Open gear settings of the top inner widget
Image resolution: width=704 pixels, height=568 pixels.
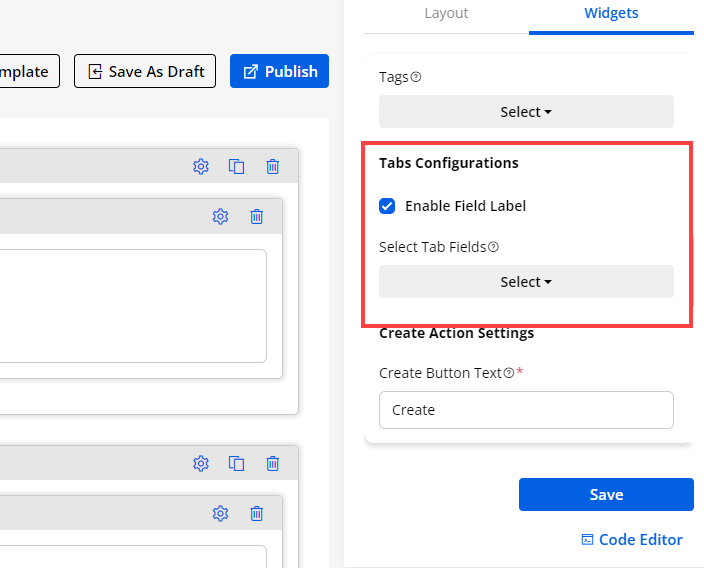pos(220,216)
